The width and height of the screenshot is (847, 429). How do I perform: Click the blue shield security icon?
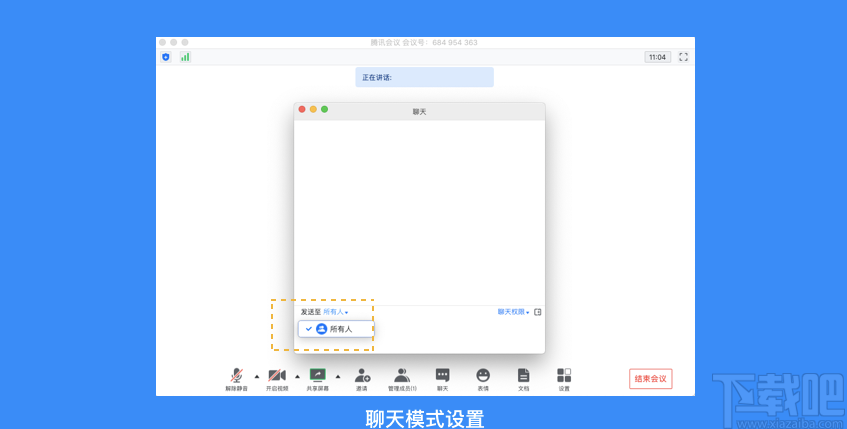166,57
